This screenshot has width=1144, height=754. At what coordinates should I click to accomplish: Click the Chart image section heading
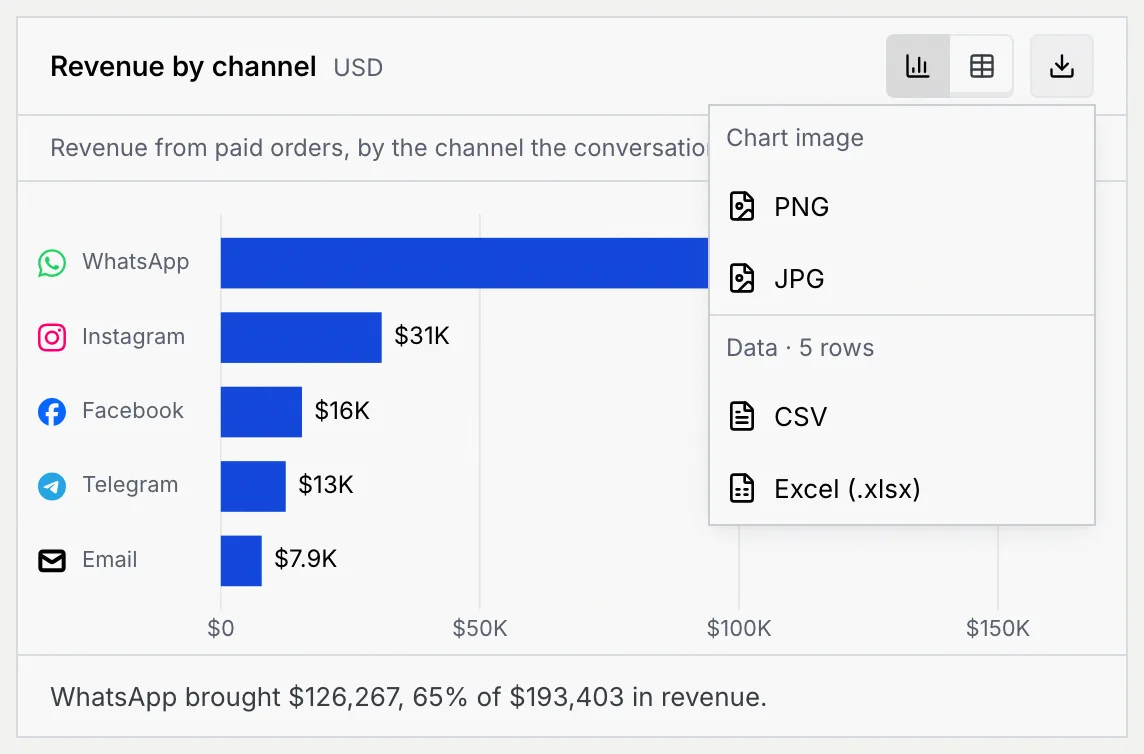pos(795,138)
